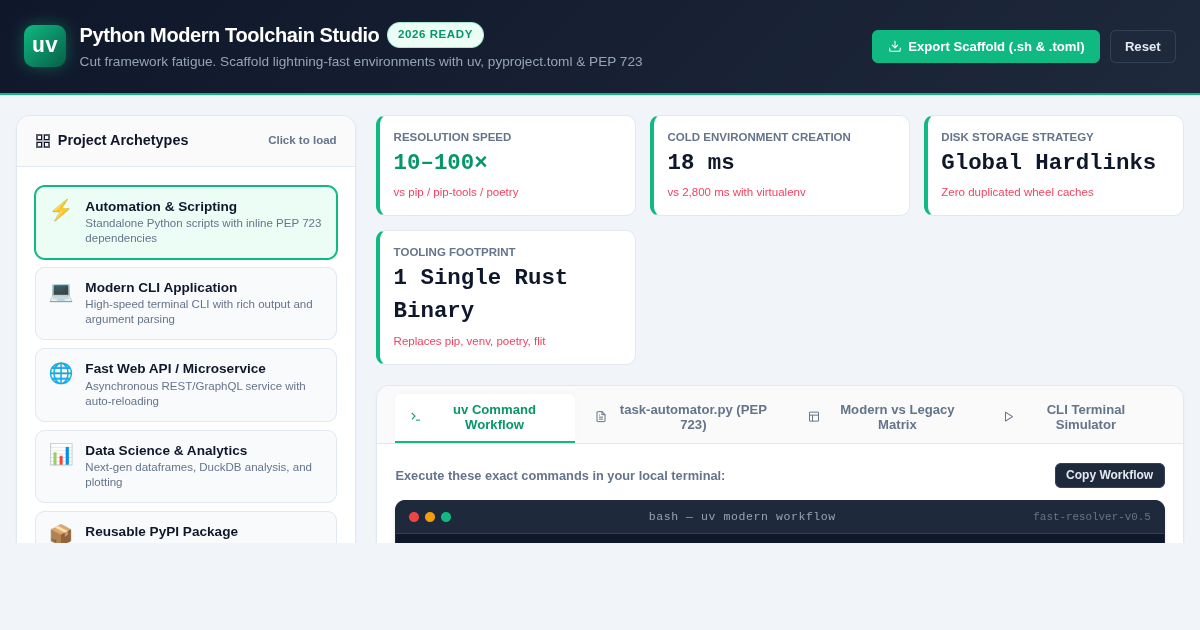The image size is (1200, 630).
Task: Click the grid icon beside Project Archetypes
Action: 43,141
